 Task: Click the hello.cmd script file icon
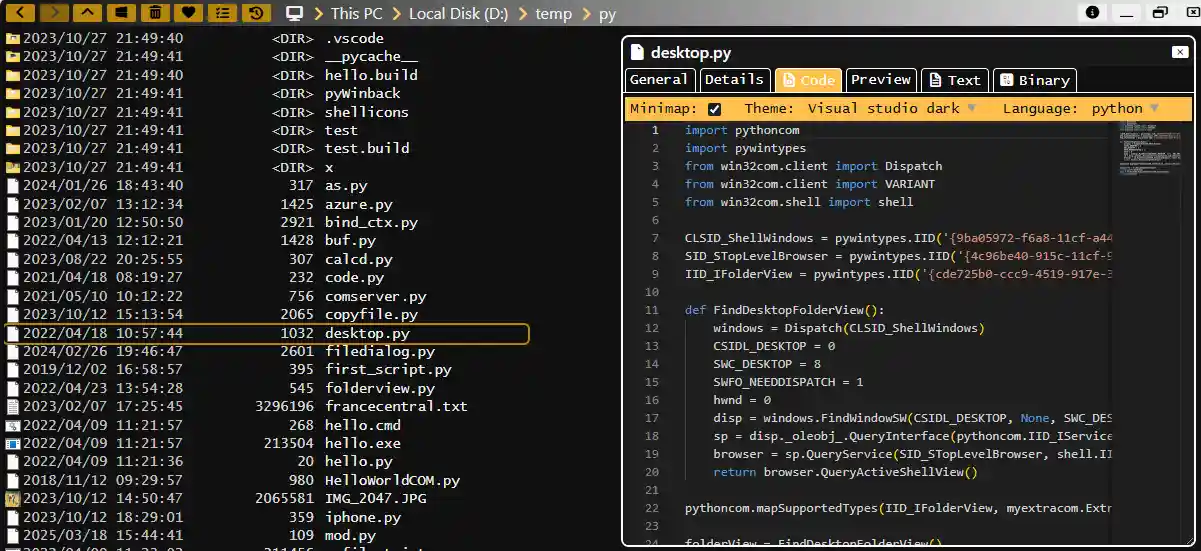(x=13, y=425)
